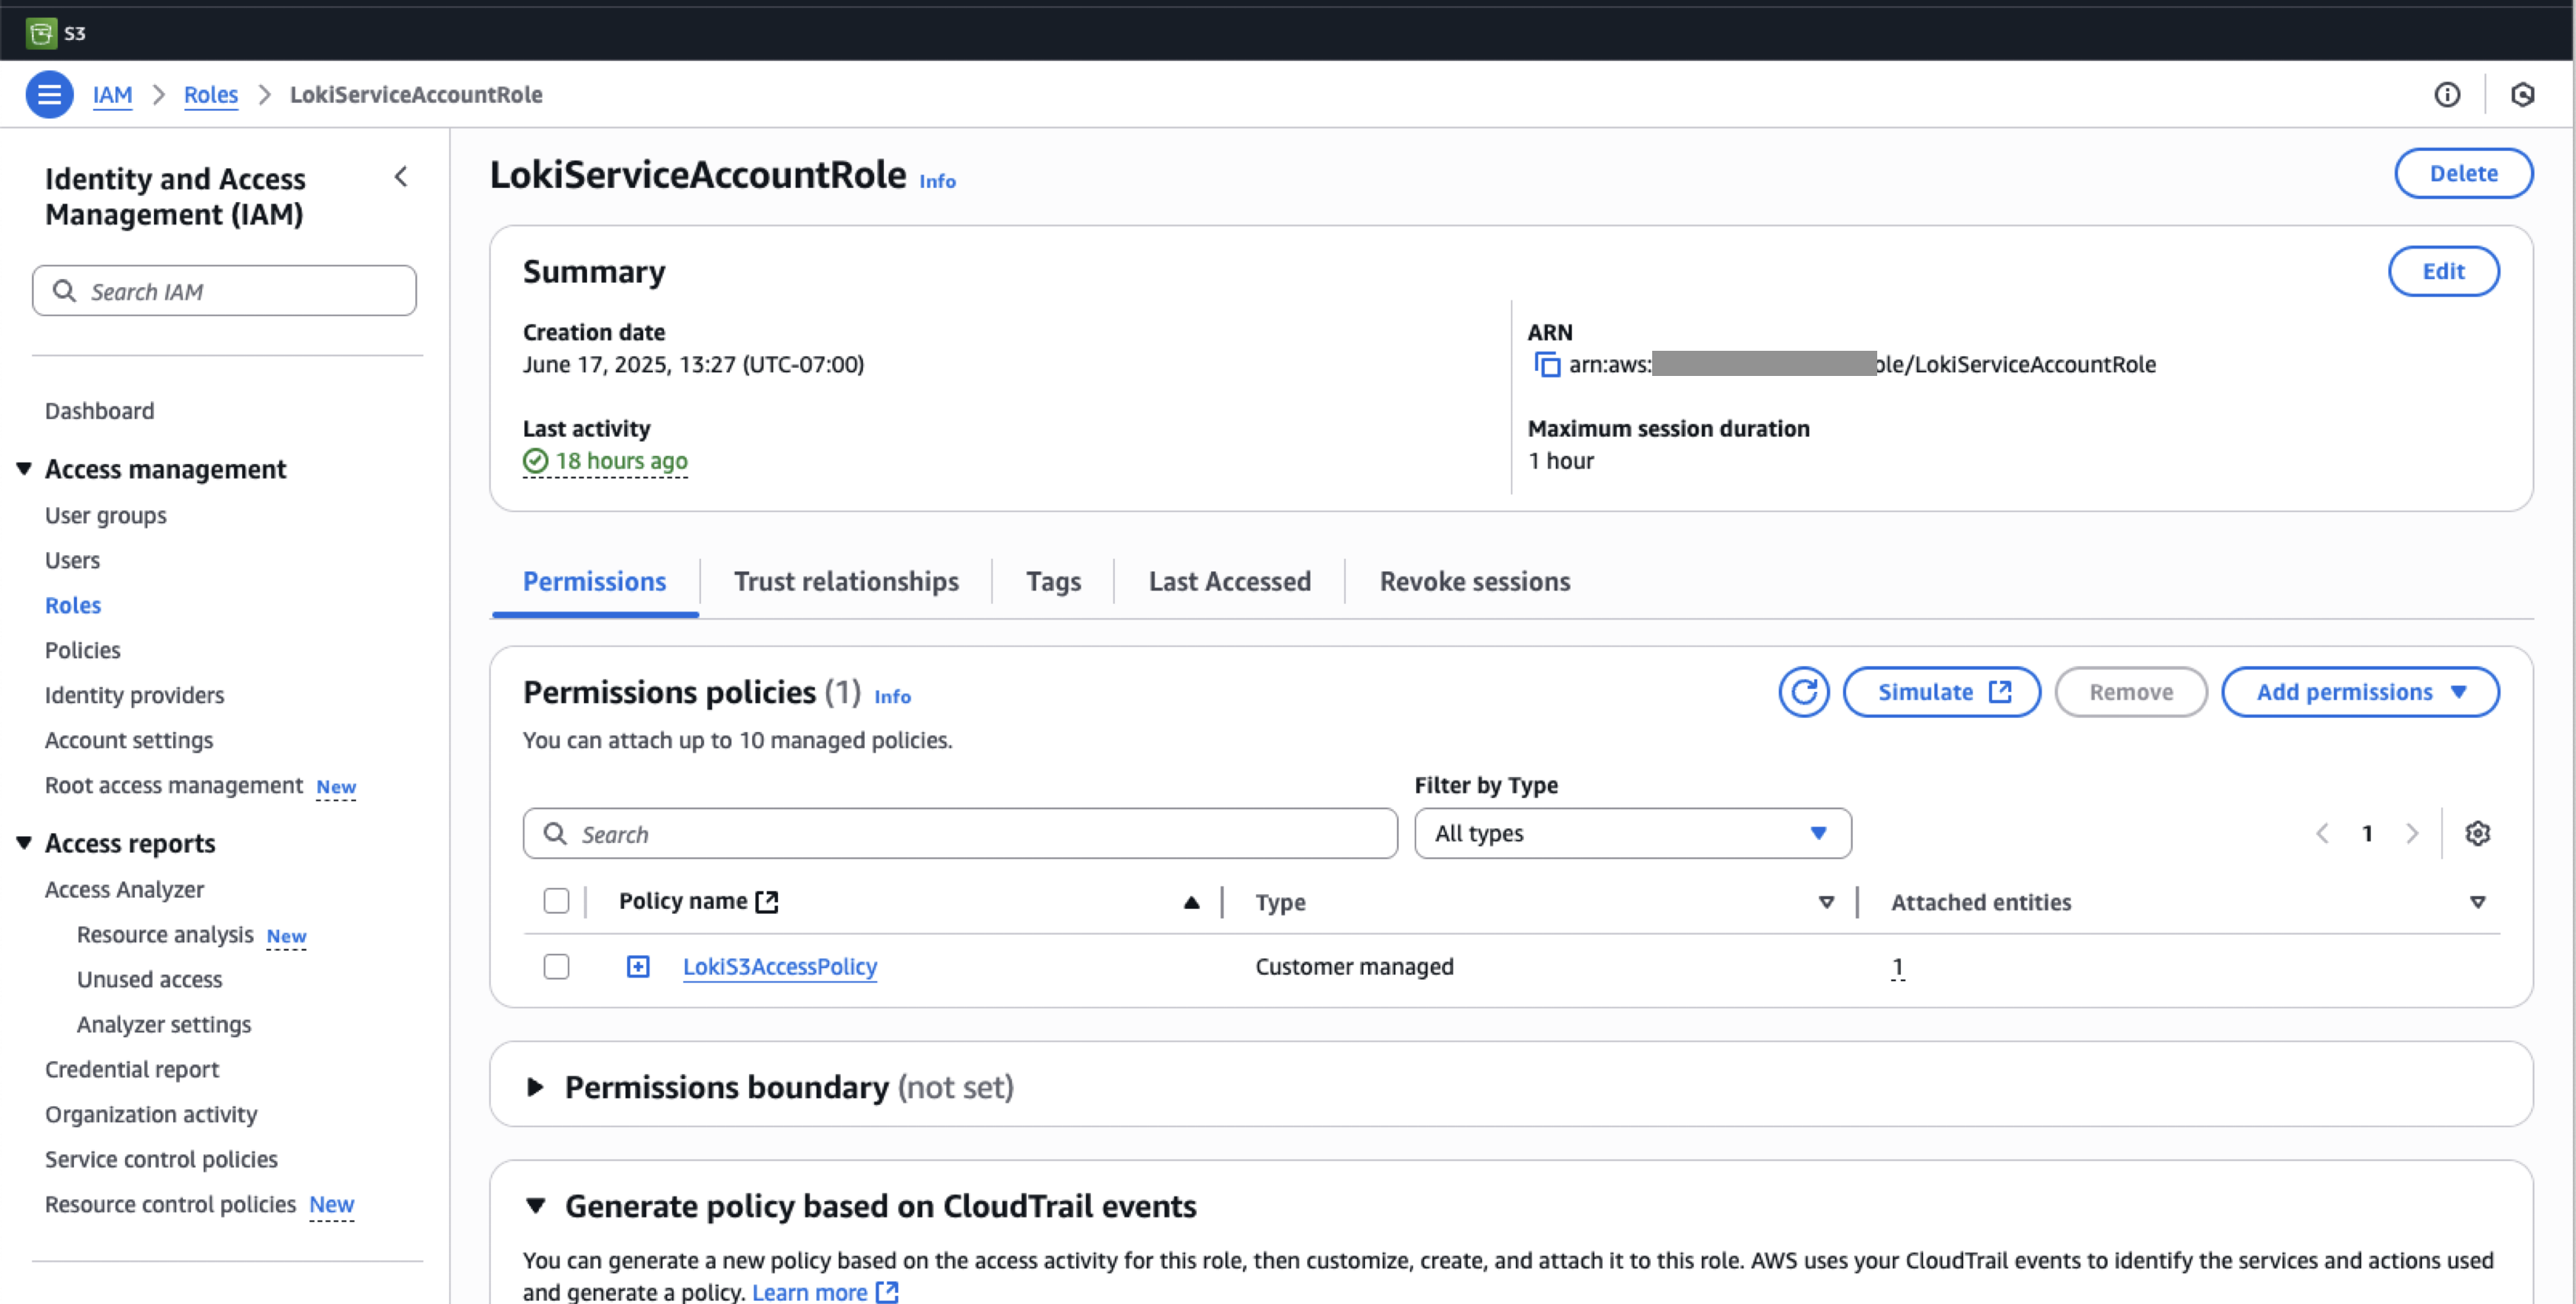Sort by Attached entities column arrow

(2477, 902)
